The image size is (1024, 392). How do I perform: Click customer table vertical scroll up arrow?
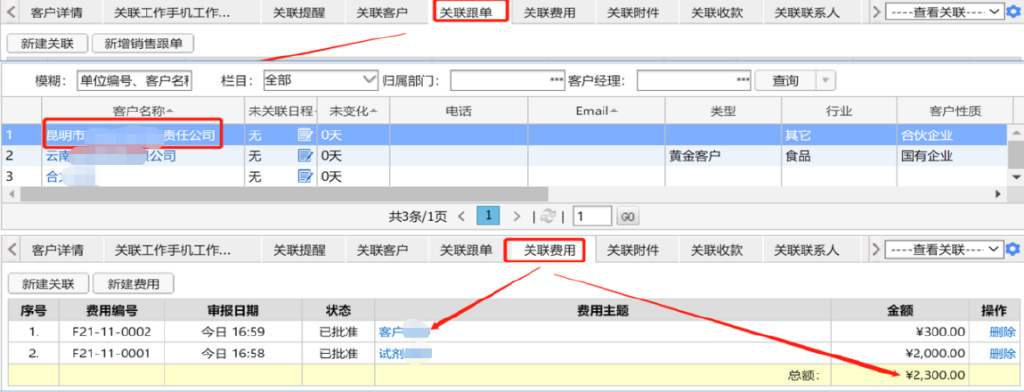click(x=1017, y=133)
